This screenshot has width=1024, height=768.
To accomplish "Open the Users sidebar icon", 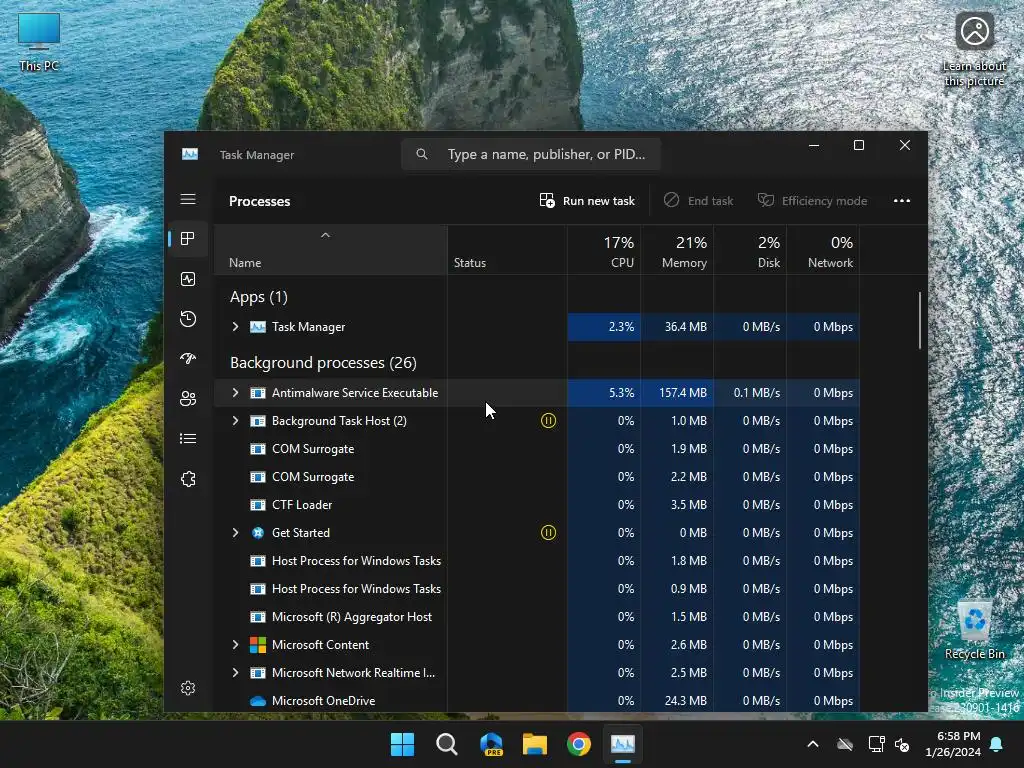I will pos(188,399).
